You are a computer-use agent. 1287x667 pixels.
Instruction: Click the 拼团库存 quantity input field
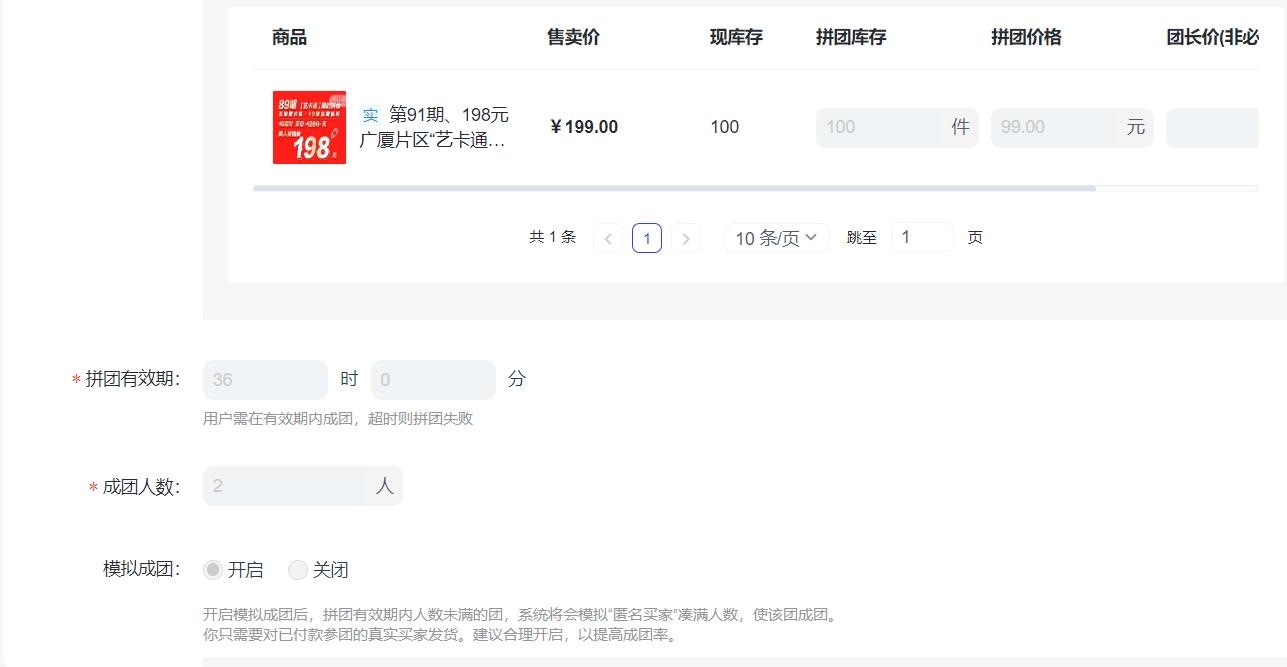pos(897,127)
